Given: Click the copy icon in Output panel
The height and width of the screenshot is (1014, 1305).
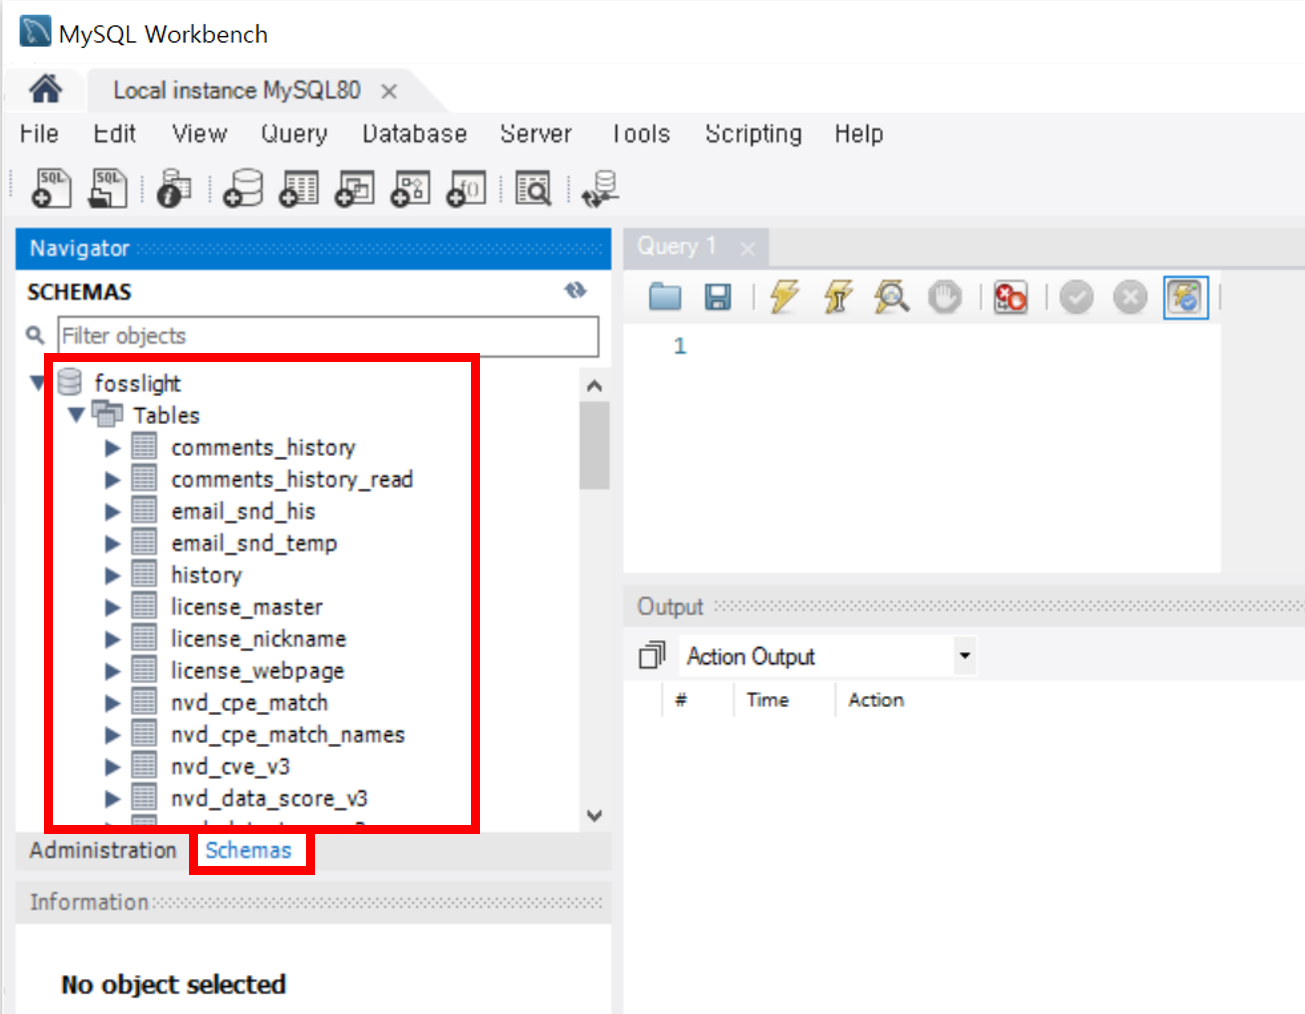Looking at the screenshot, I should (x=652, y=655).
